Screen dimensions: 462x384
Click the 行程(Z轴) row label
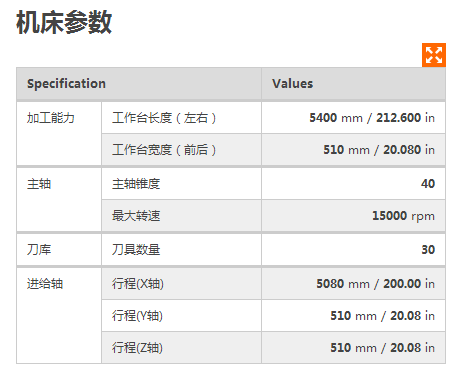[137, 348]
